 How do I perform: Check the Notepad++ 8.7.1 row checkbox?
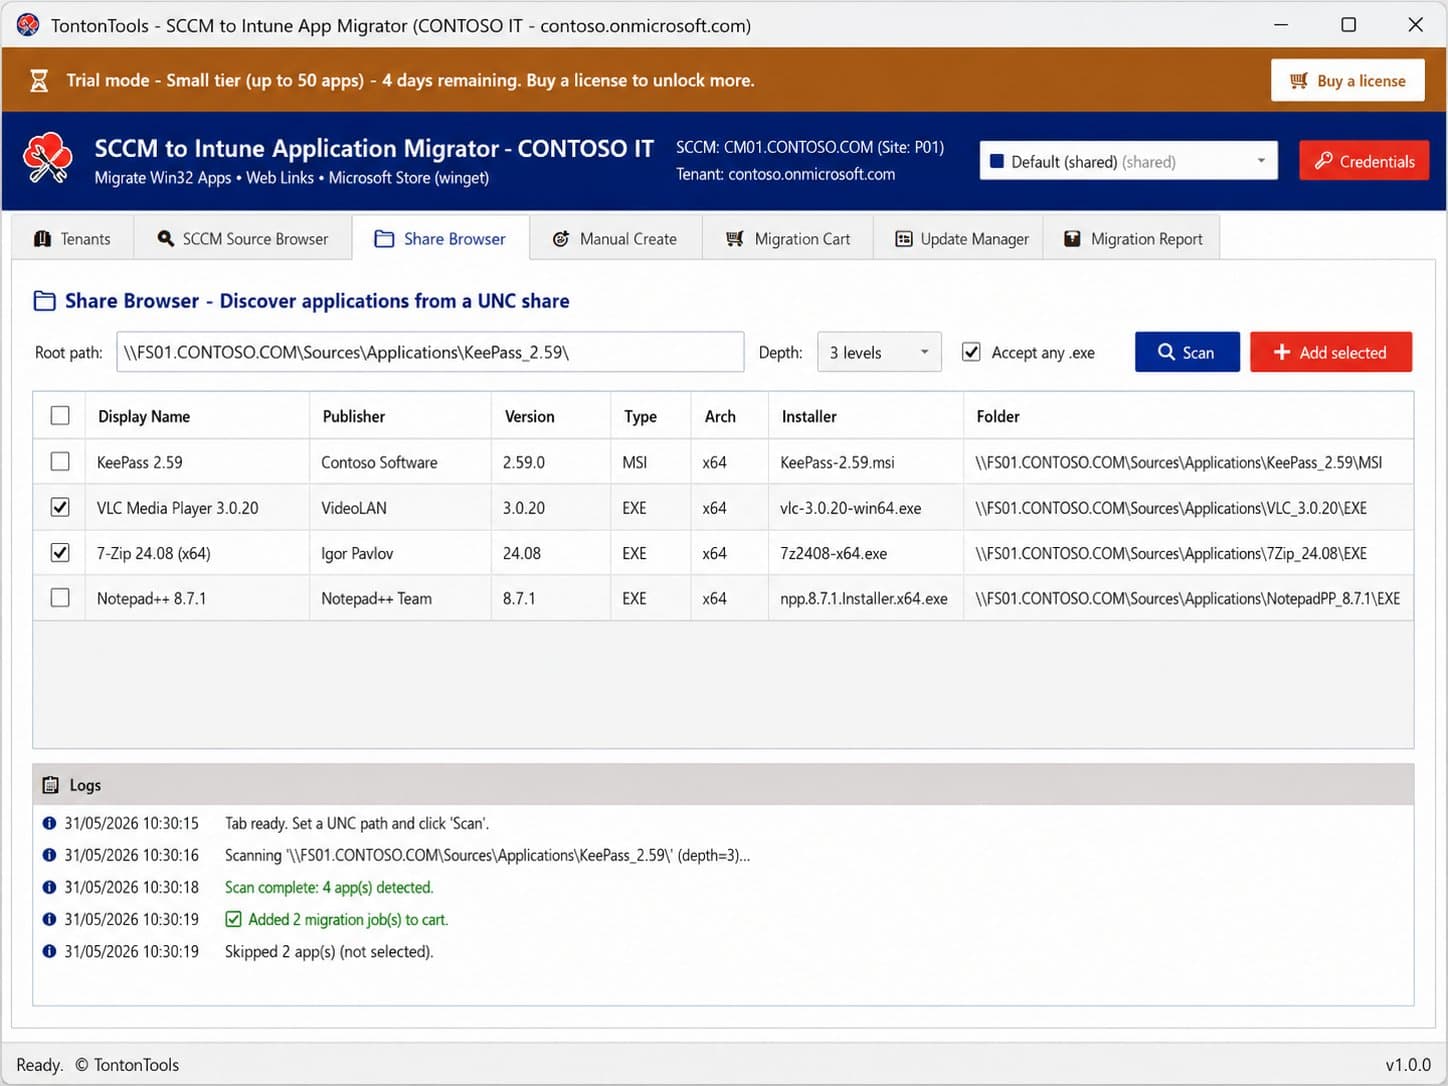(60, 597)
